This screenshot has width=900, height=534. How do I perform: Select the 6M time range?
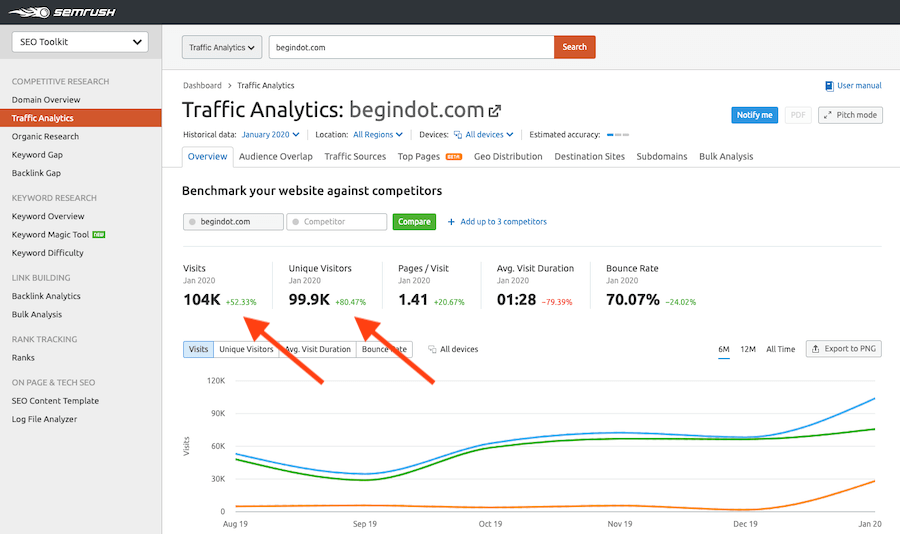[724, 349]
